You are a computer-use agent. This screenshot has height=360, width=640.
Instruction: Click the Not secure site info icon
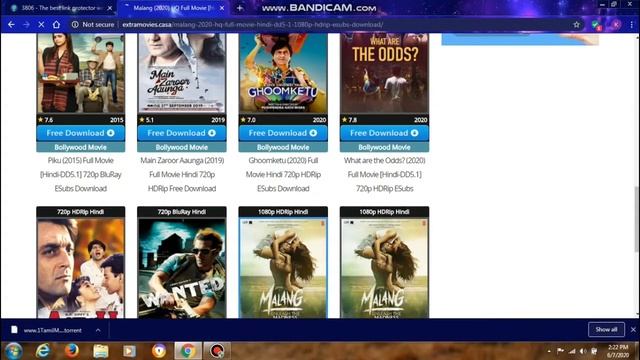pos(75,24)
